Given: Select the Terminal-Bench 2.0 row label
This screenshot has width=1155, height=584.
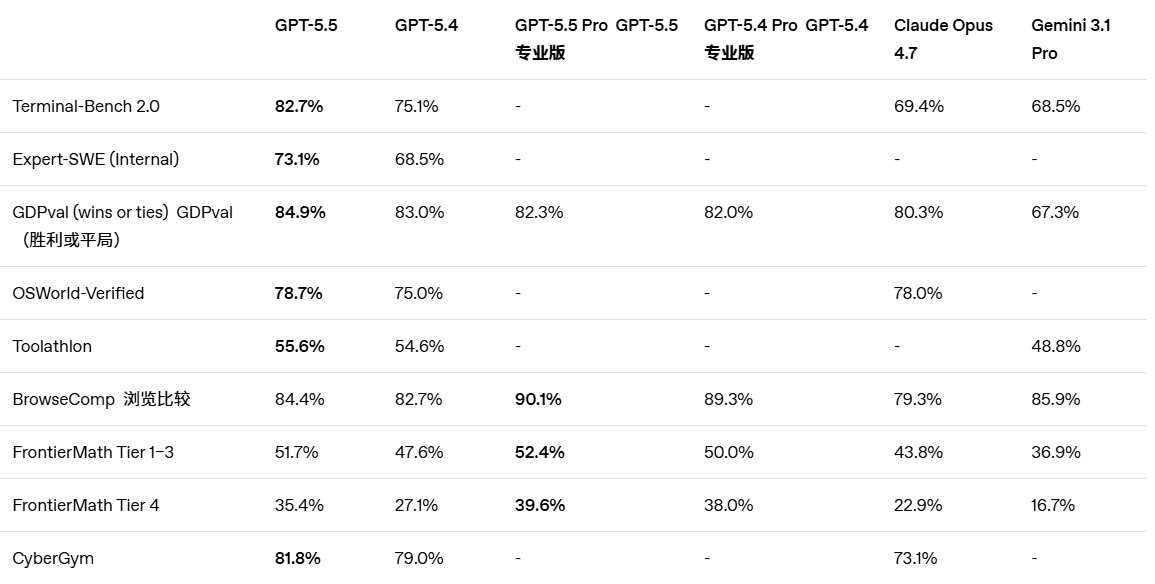Looking at the screenshot, I should coord(86,106).
